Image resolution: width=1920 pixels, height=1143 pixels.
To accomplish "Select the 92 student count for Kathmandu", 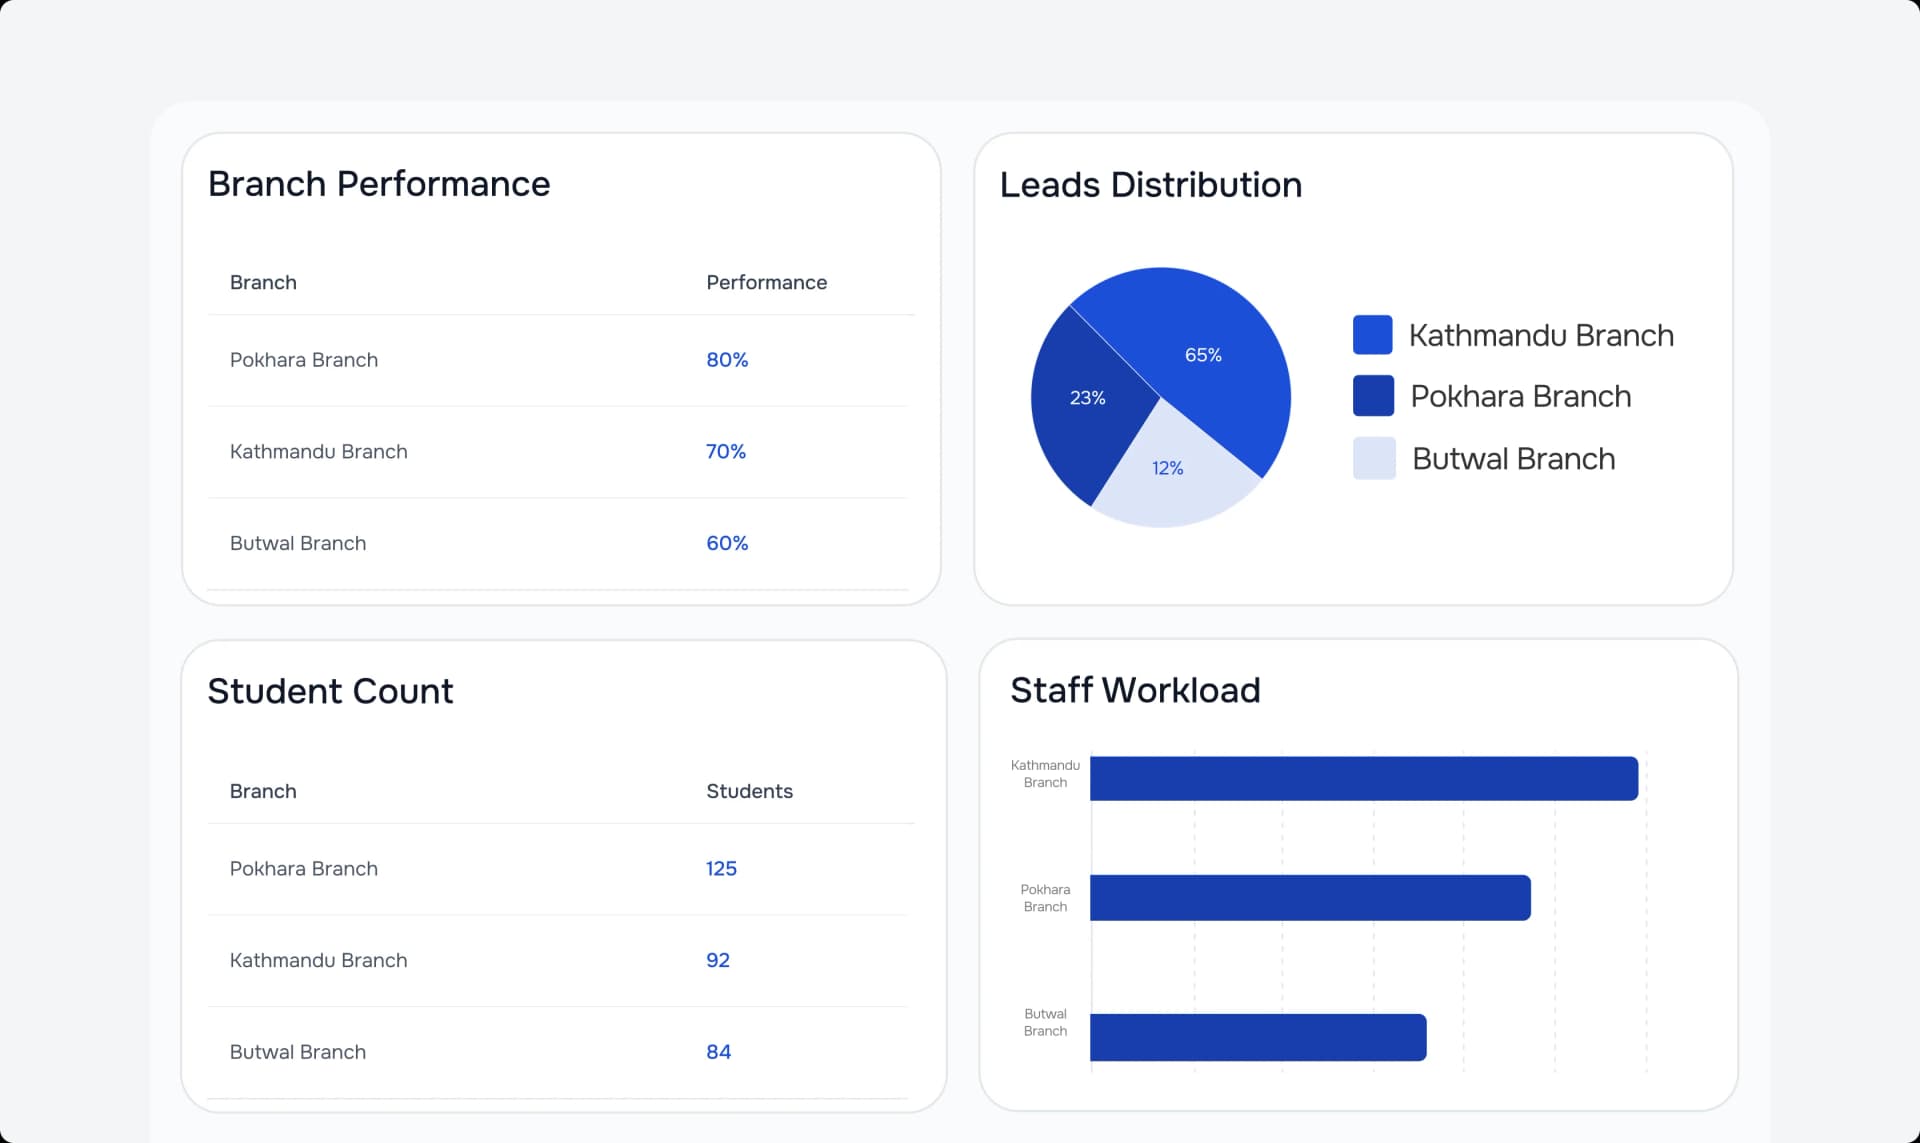I will click(718, 960).
